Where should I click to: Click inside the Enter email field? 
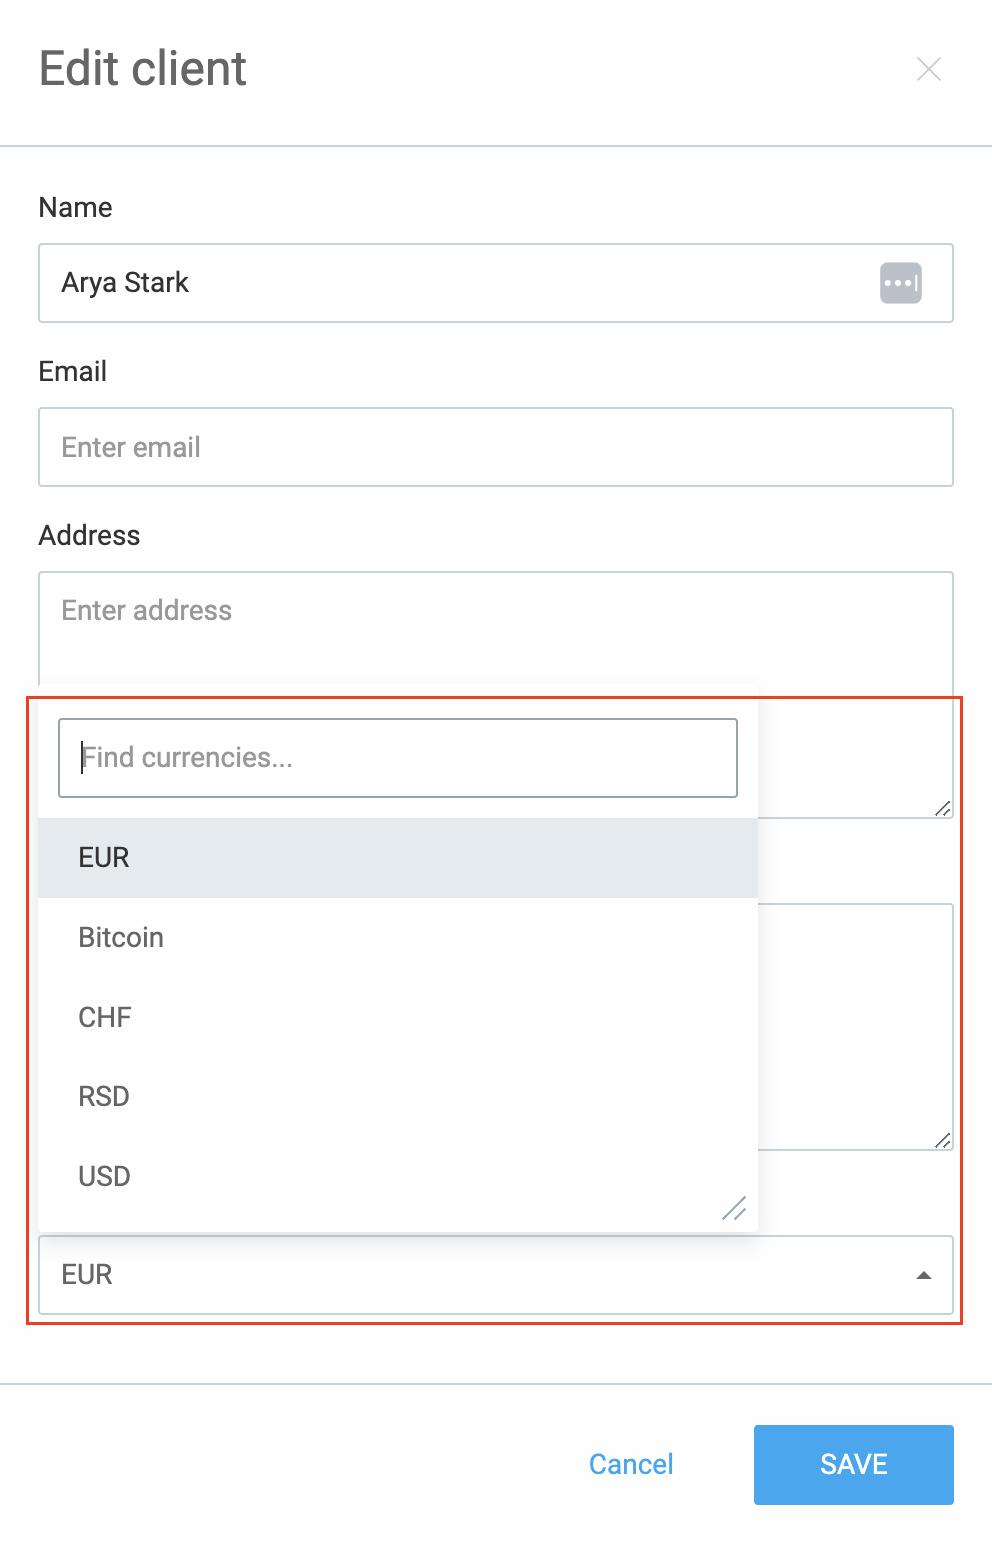(496, 447)
